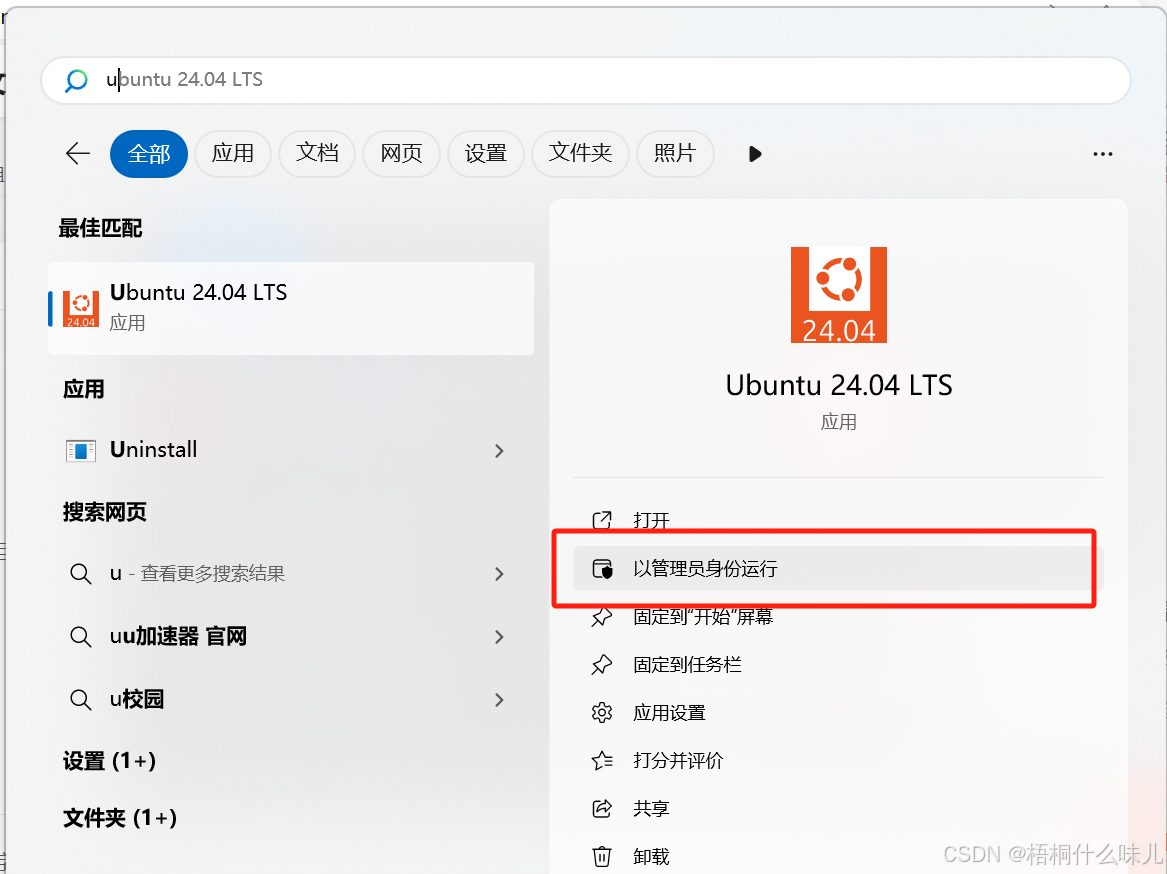Switch to the 照片 filter tab
1167x874 pixels.
click(x=675, y=153)
